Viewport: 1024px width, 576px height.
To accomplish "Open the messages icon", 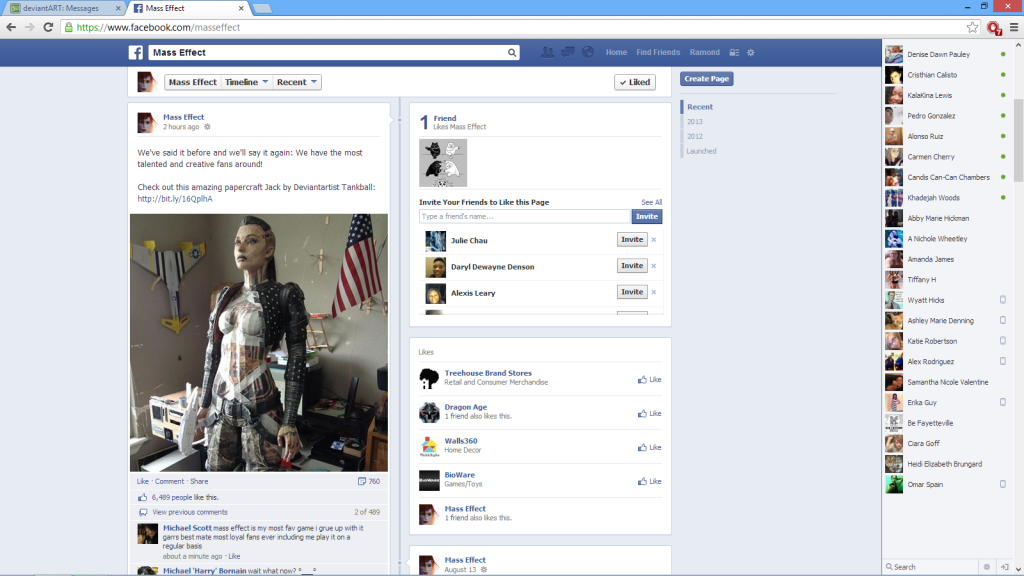I will 568,52.
